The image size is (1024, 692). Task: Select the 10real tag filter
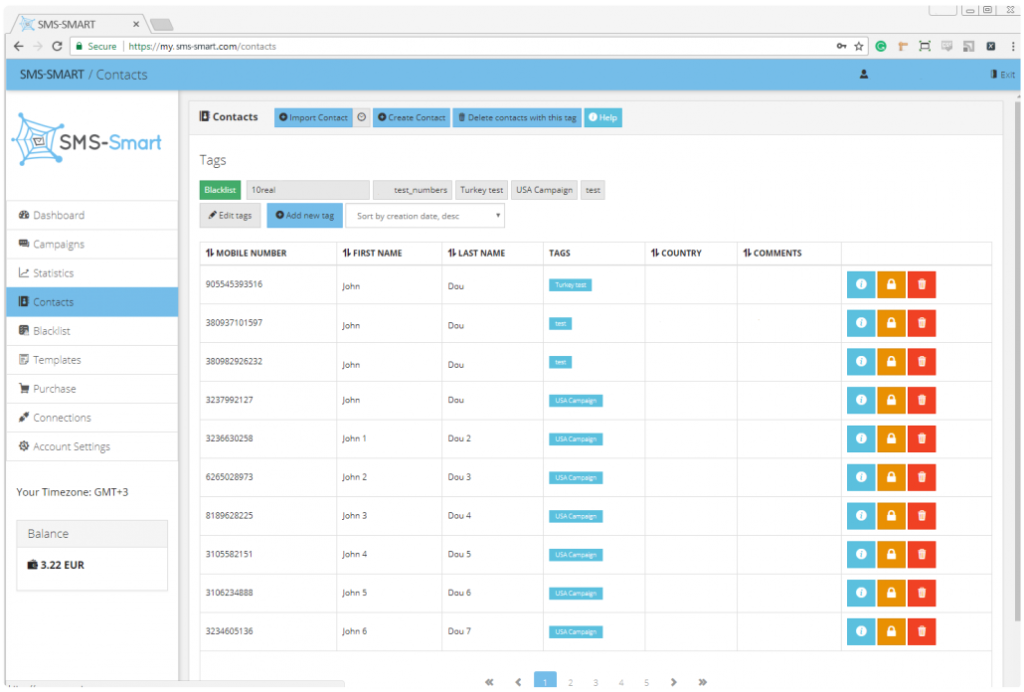point(308,190)
